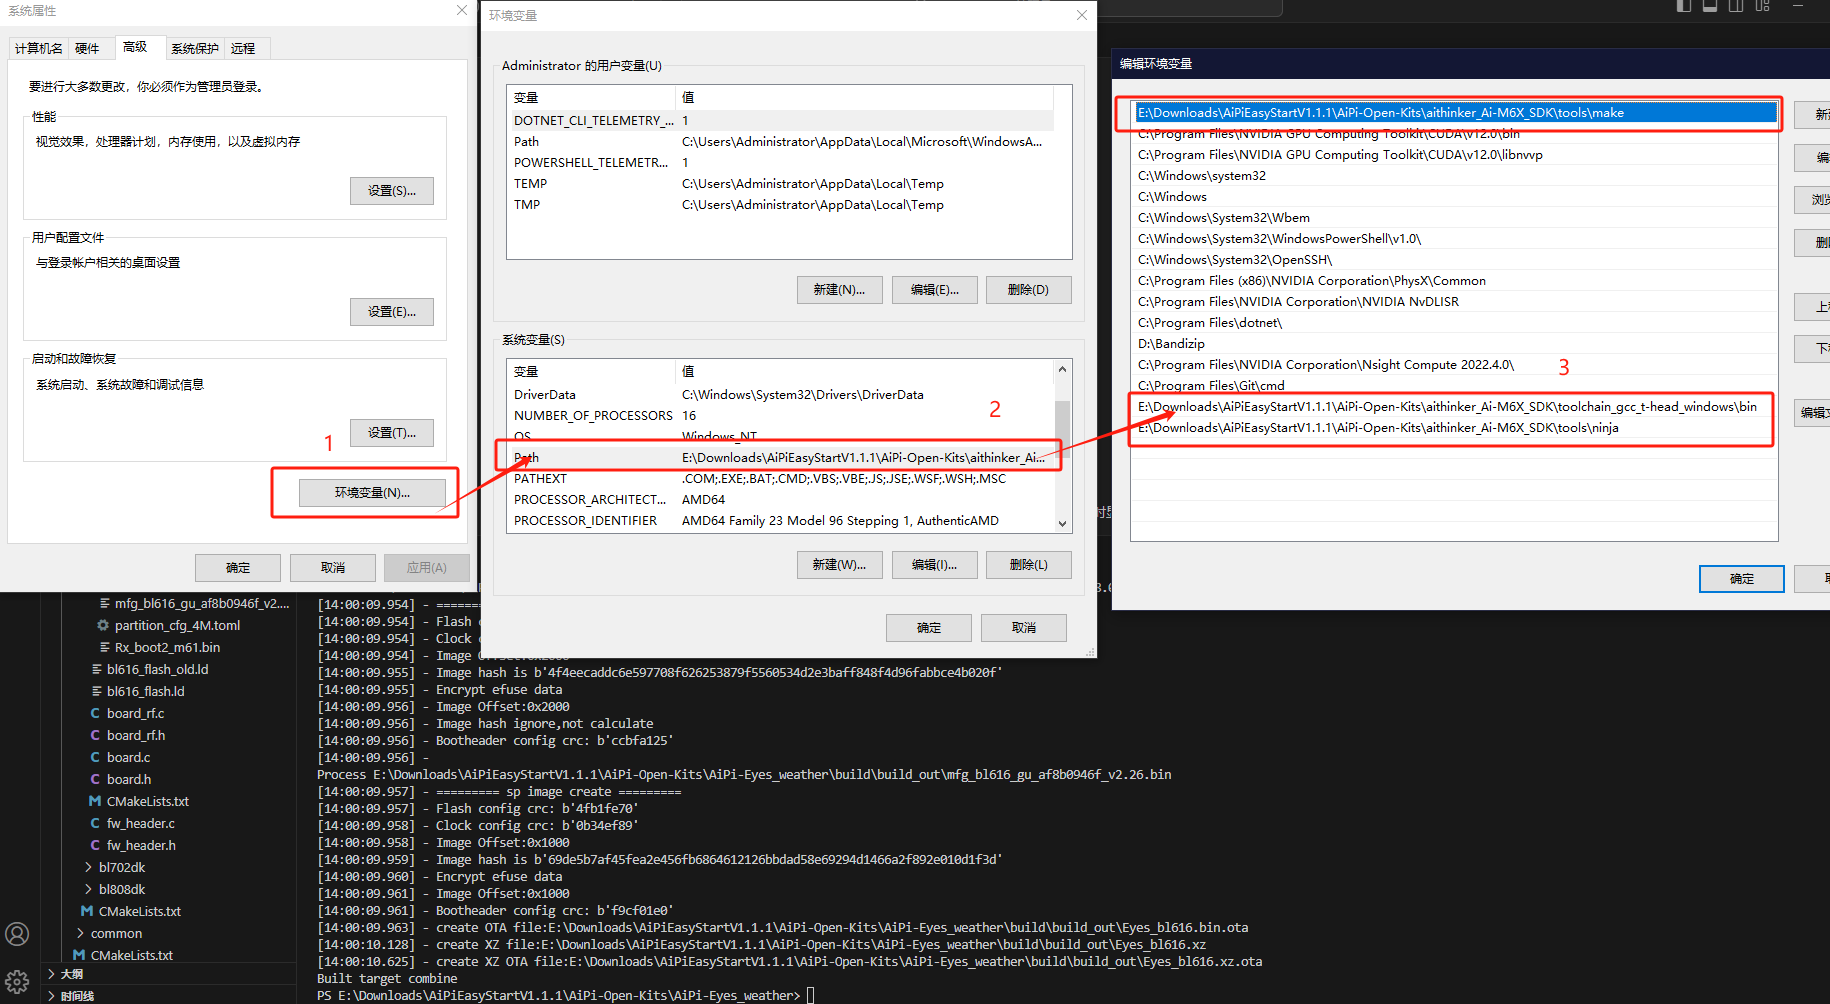Image resolution: width=1830 pixels, height=1004 pixels.
Task: Click 确定 in the 环境变量 dialog
Action: pyautogui.click(x=929, y=628)
